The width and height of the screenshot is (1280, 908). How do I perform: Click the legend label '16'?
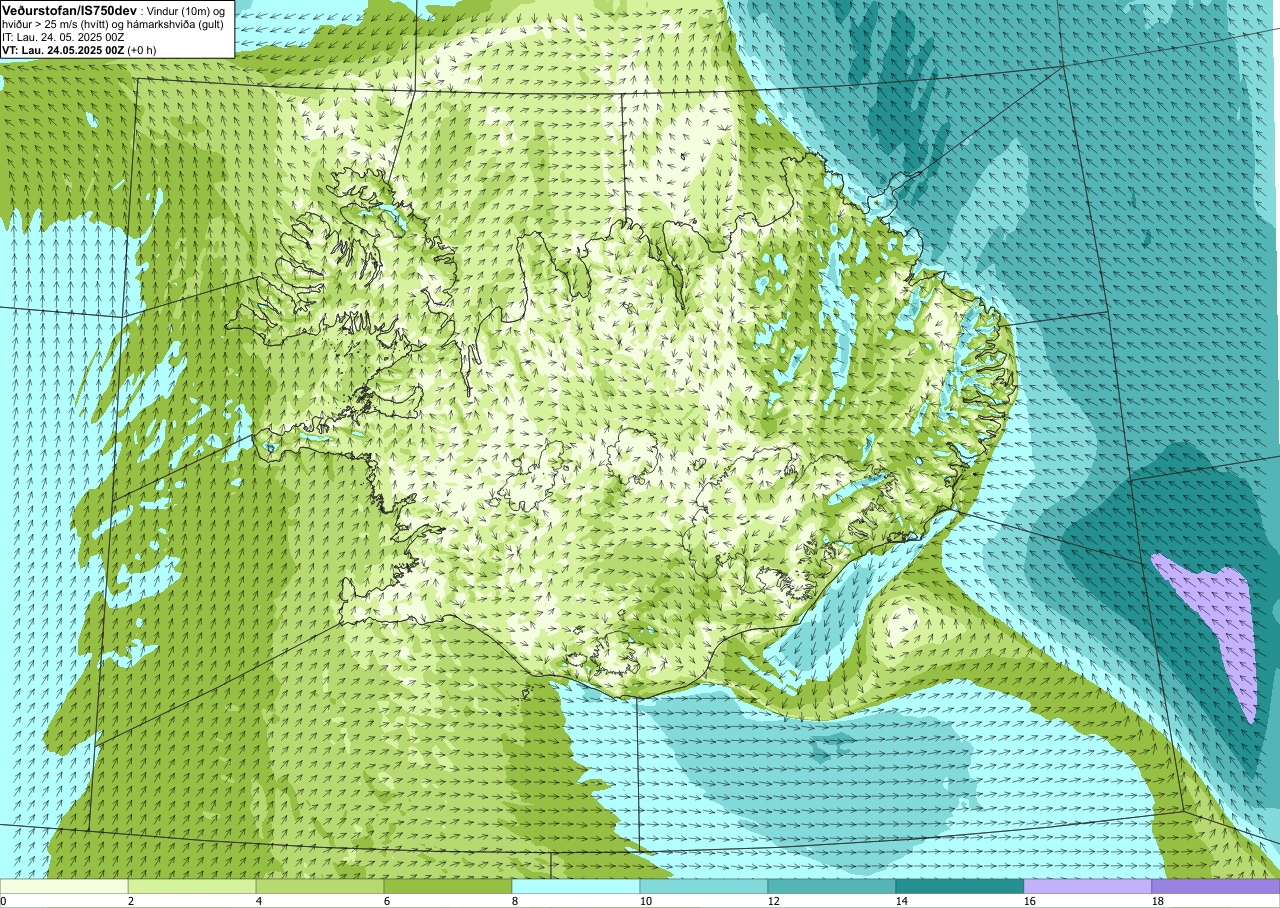coord(1030,901)
